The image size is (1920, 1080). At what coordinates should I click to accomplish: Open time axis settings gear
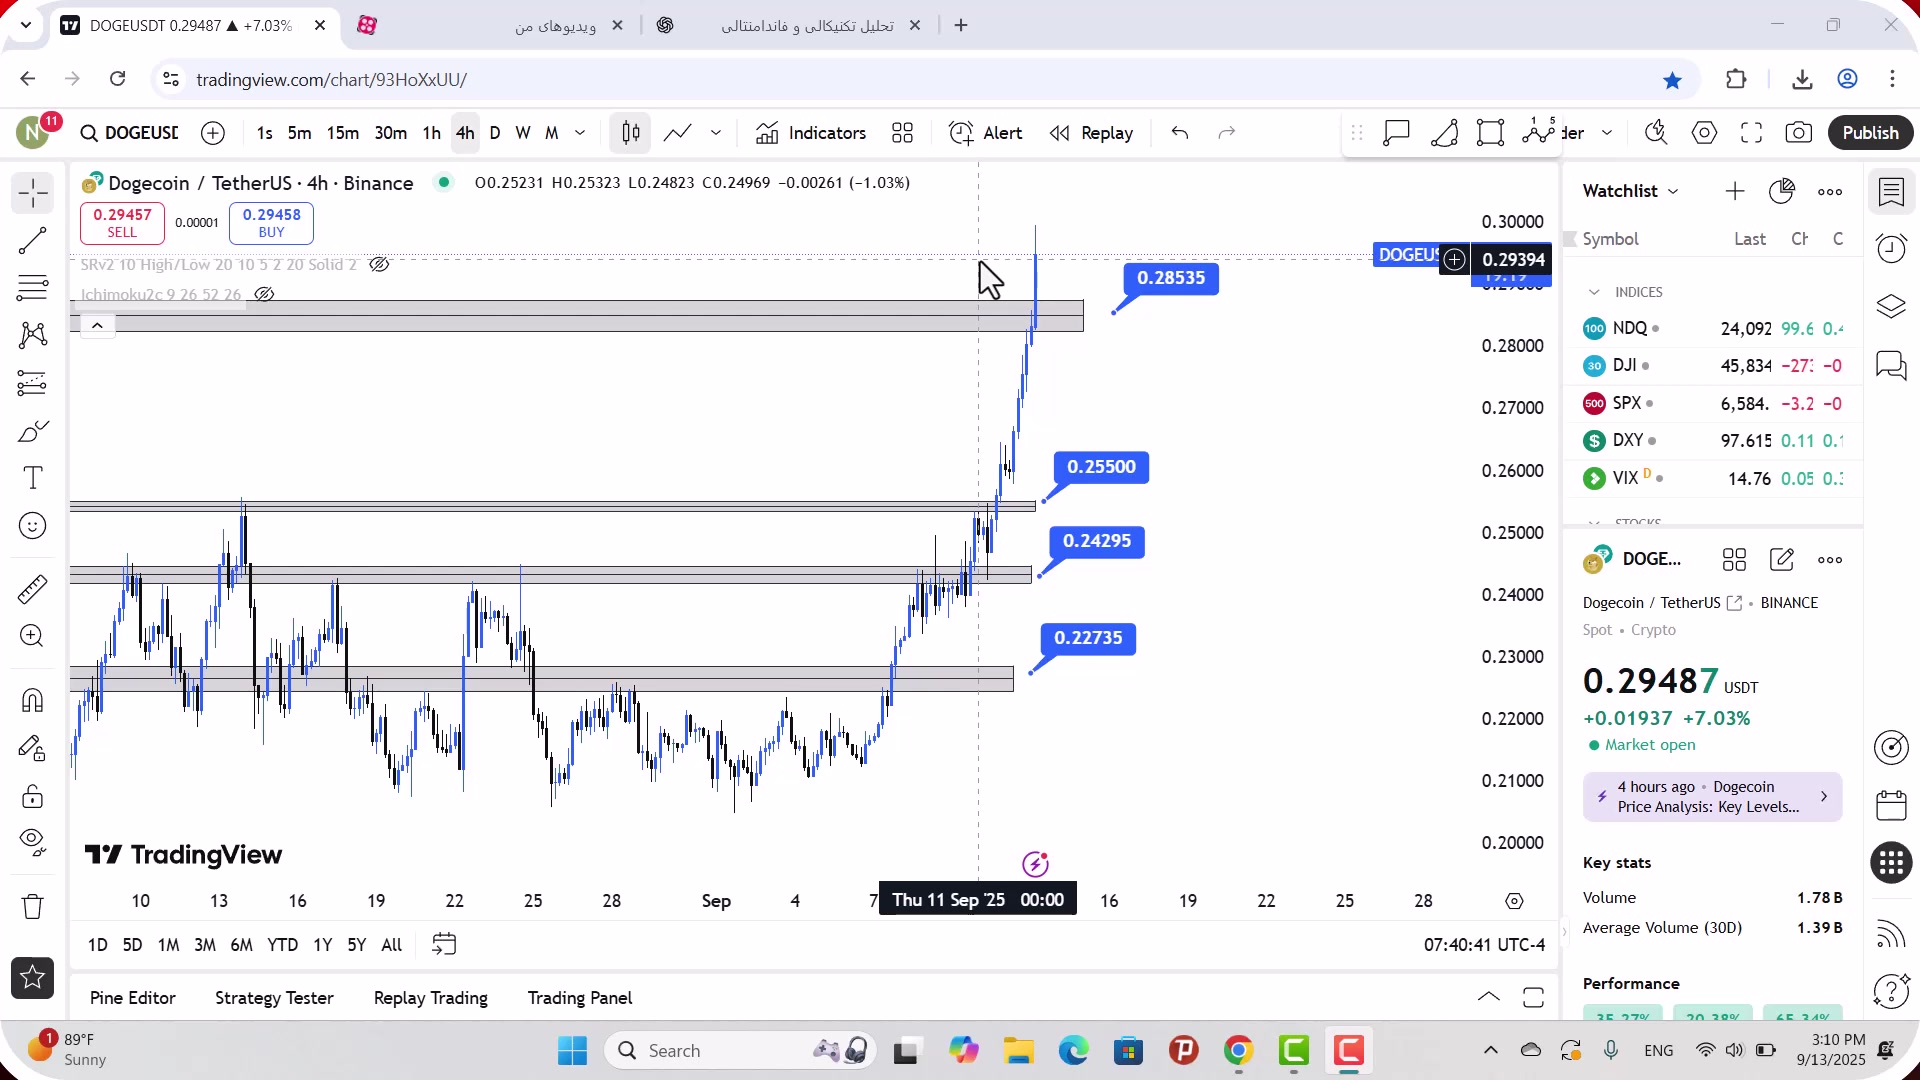click(1514, 901)
